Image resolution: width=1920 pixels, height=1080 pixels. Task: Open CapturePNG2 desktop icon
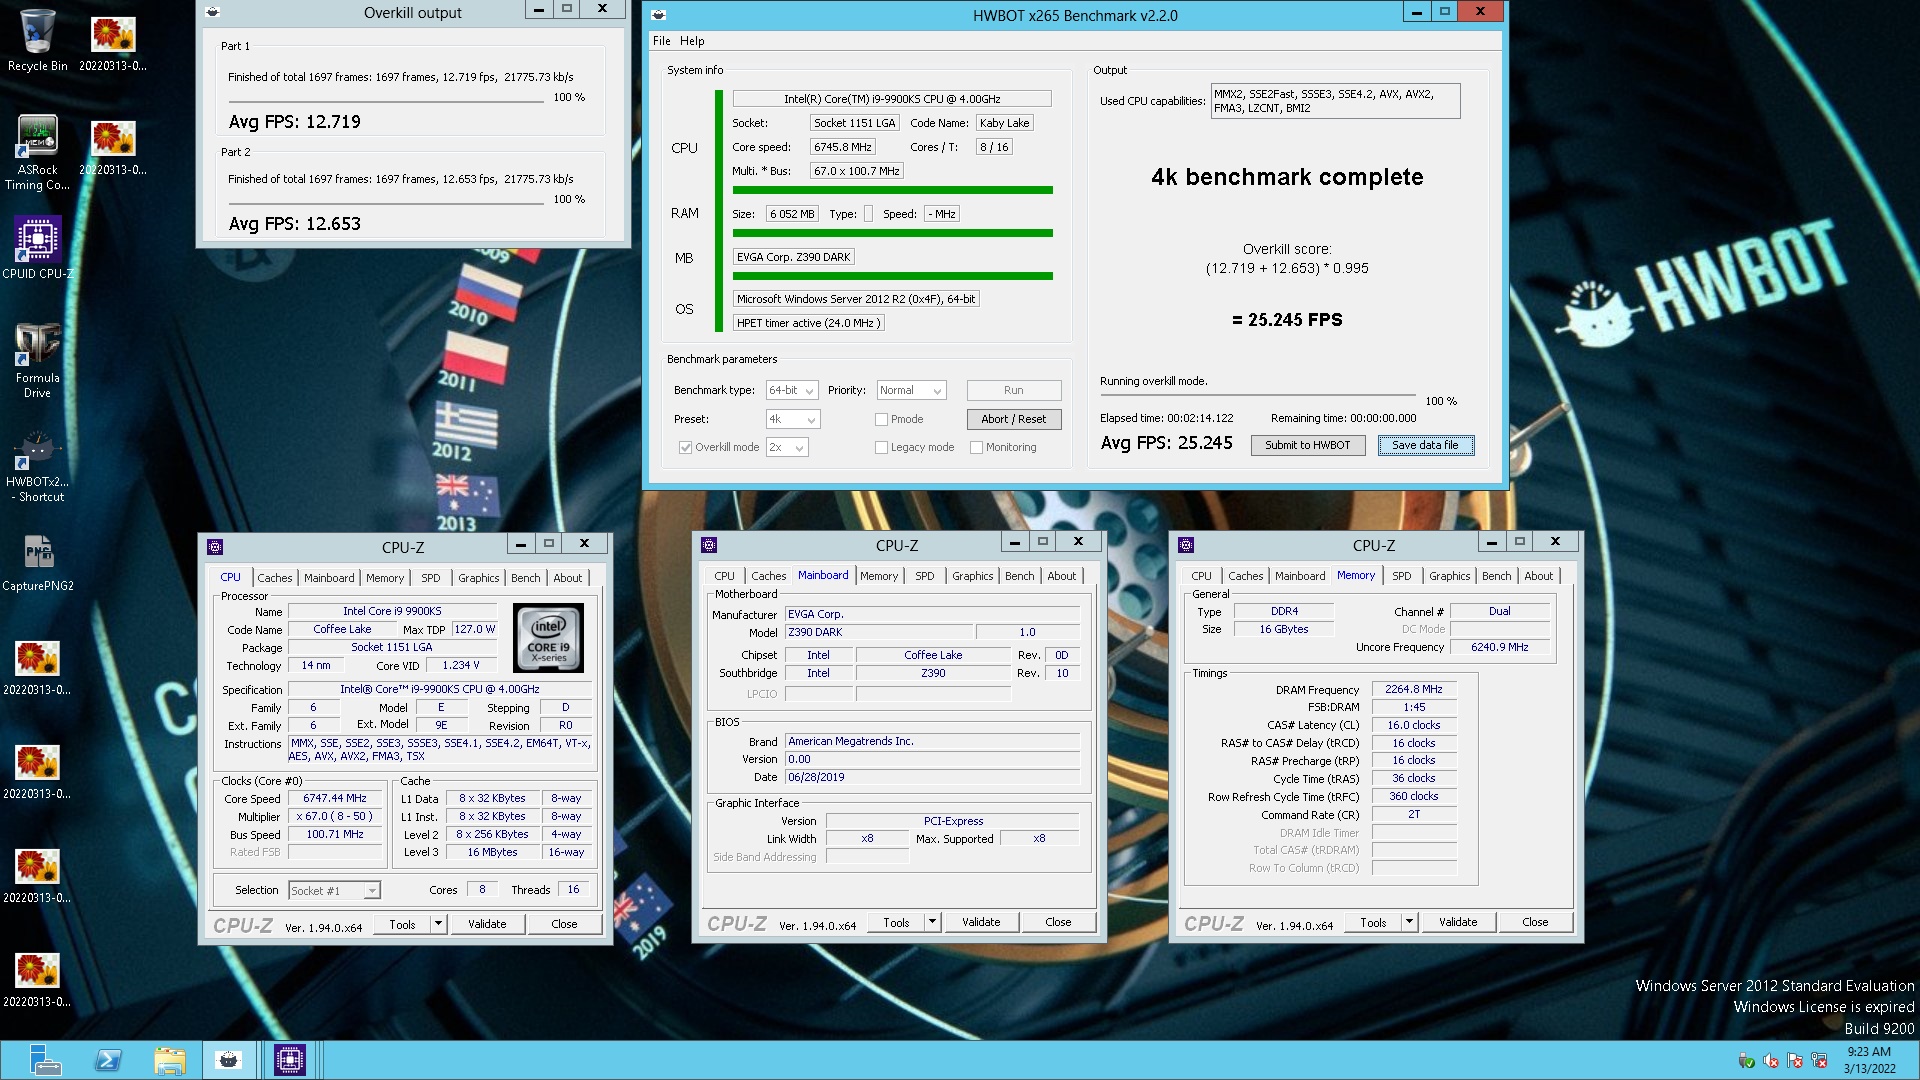click(38, 562)
